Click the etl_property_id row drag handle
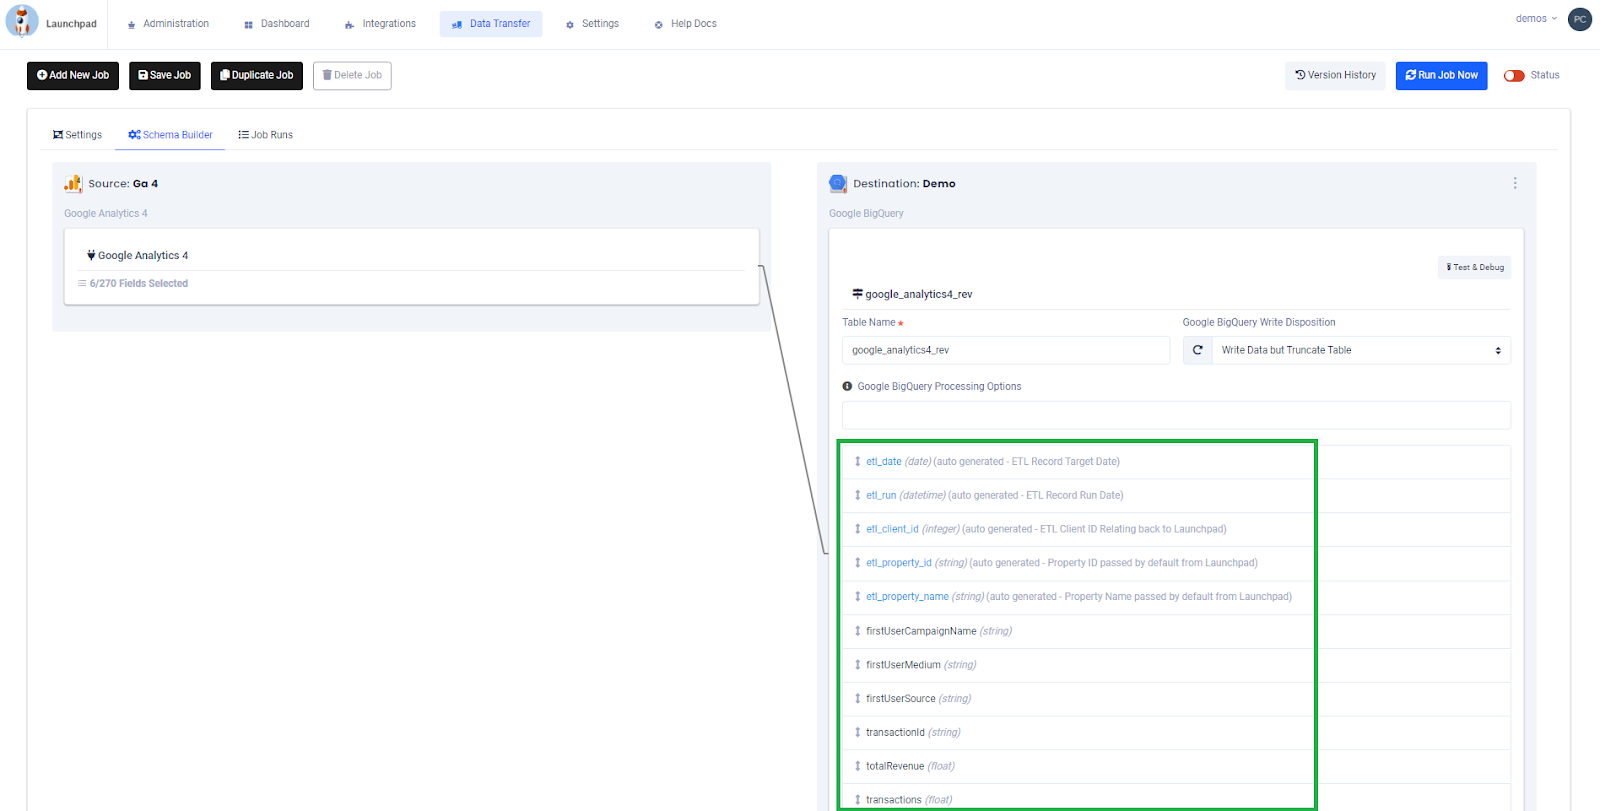This screenshot has width=1600, height=811. [857, 564]
